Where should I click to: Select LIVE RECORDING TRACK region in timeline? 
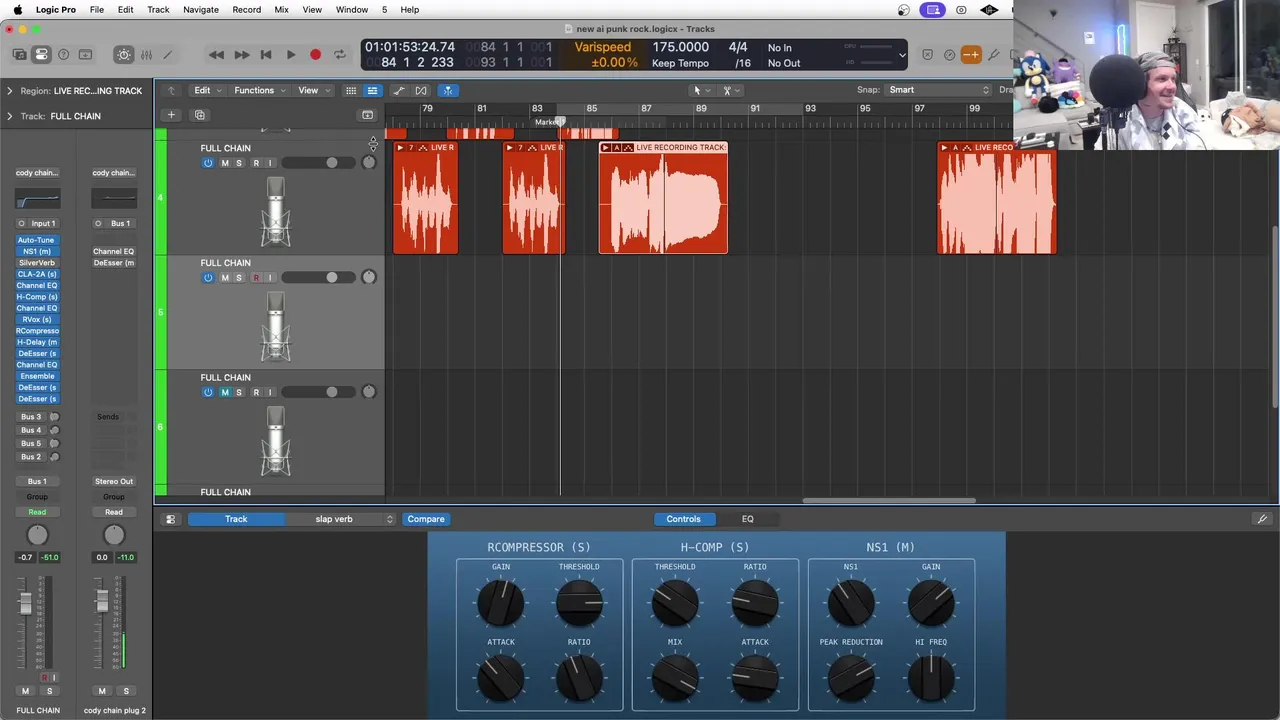[x=663, y=198]
